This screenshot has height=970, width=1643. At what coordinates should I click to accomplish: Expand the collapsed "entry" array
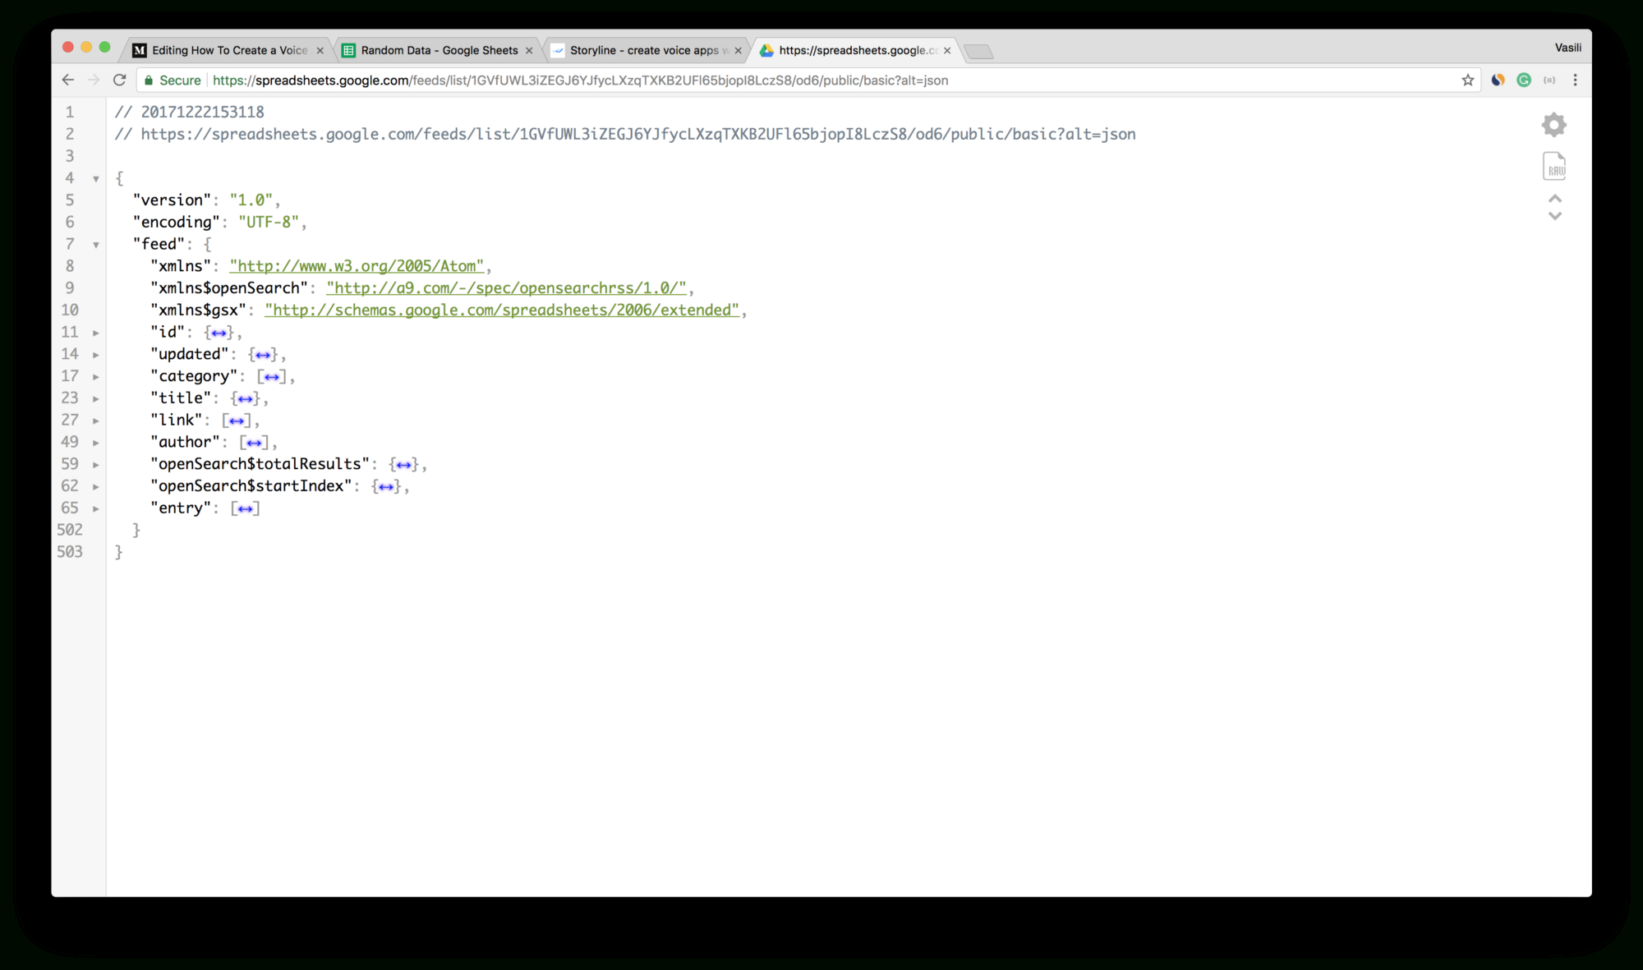point(96,508)
